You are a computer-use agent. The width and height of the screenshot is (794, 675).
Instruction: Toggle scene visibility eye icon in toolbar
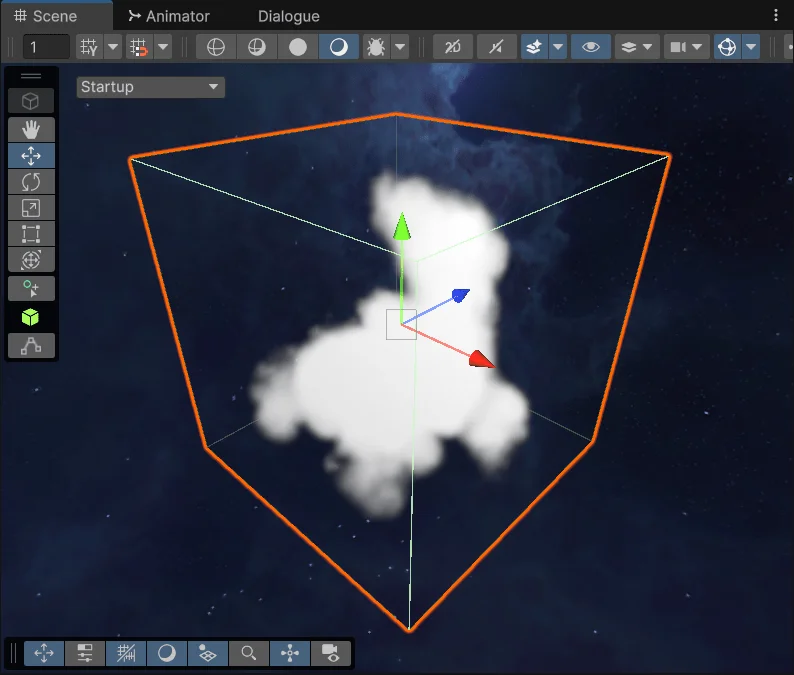[x=590, y=47]
